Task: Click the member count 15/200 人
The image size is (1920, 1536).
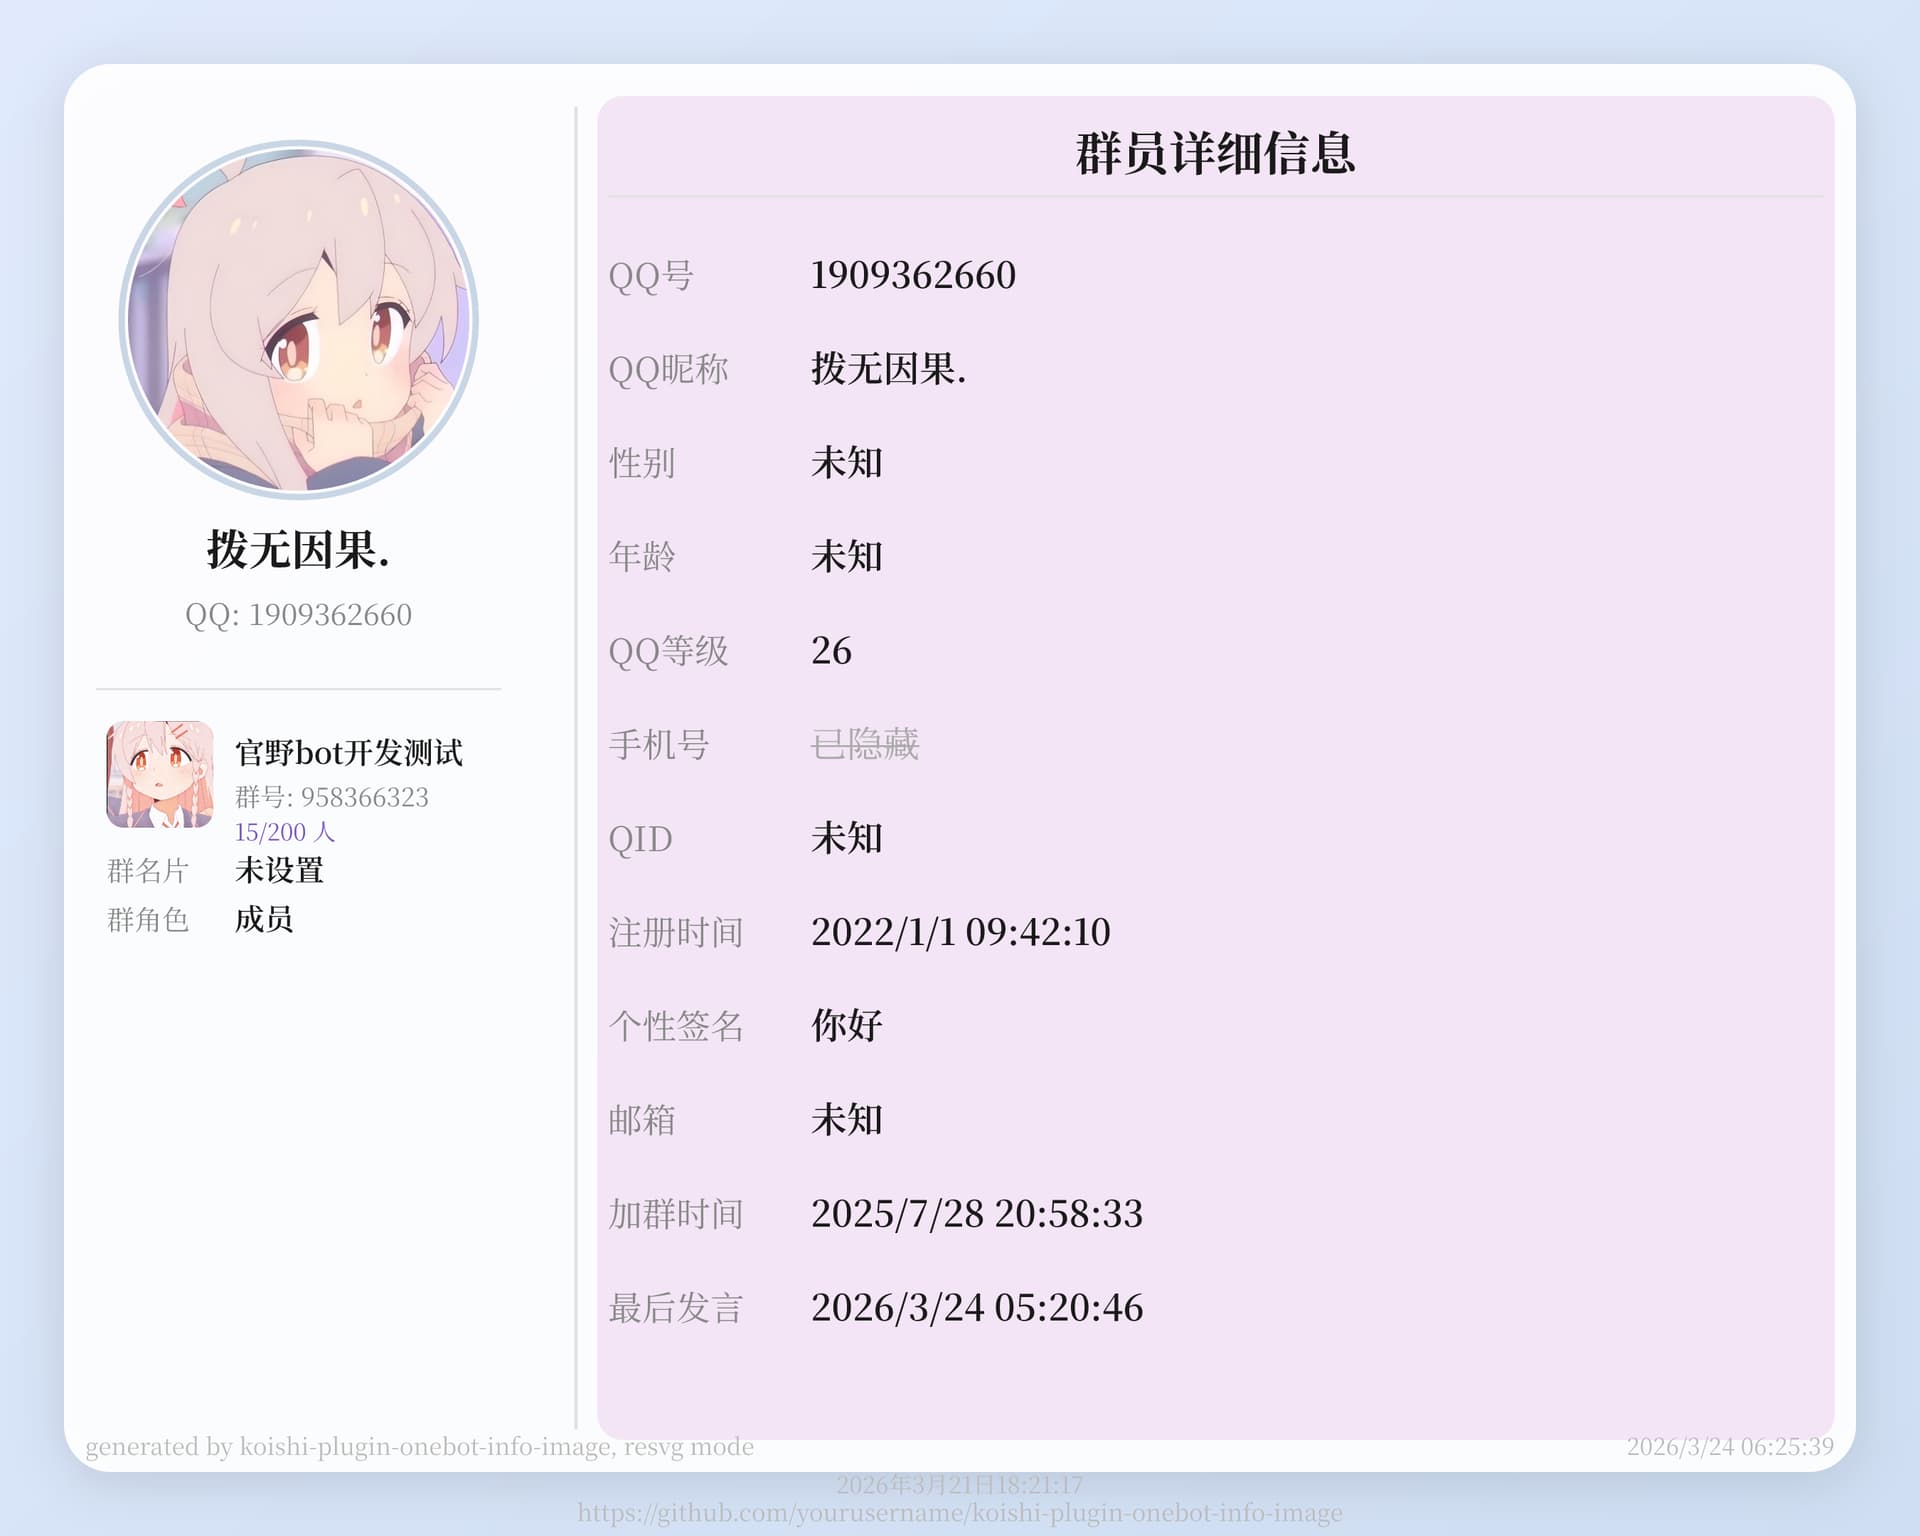Action: point(284,832)
